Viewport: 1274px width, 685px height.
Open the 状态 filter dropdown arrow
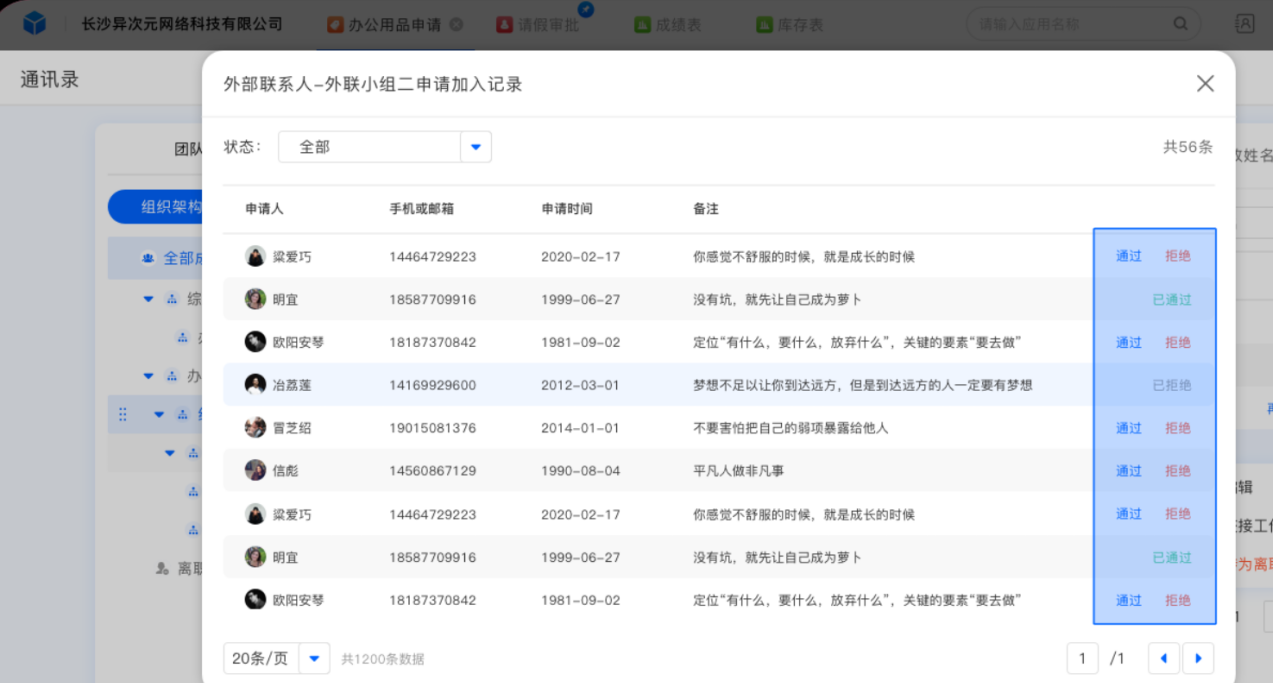(476, 147)
